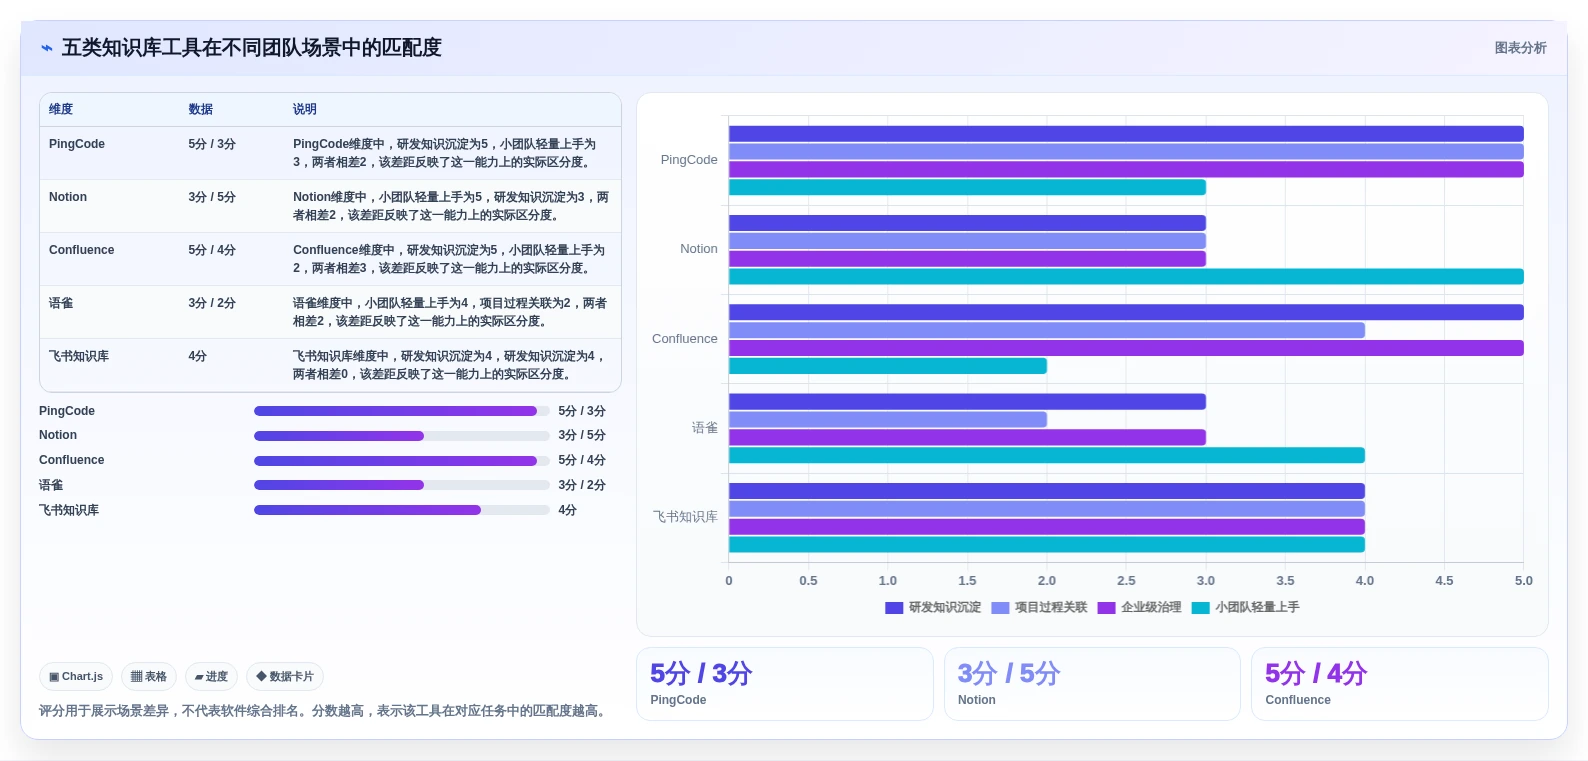The image size is (1588, 761).
Task: Click the 语雀 label on the chart axis
Action: (x=705, y=428)
